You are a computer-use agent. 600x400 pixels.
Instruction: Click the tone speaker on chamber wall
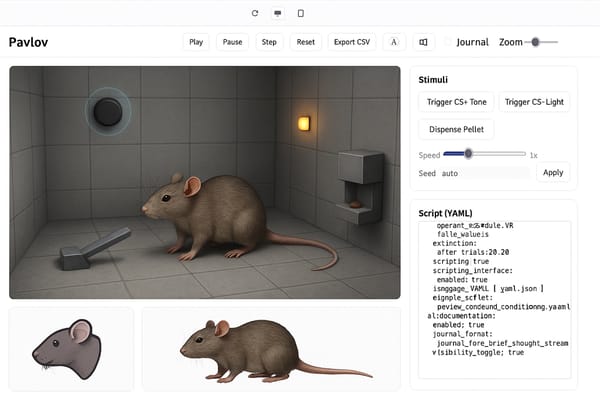click(108, 111)
